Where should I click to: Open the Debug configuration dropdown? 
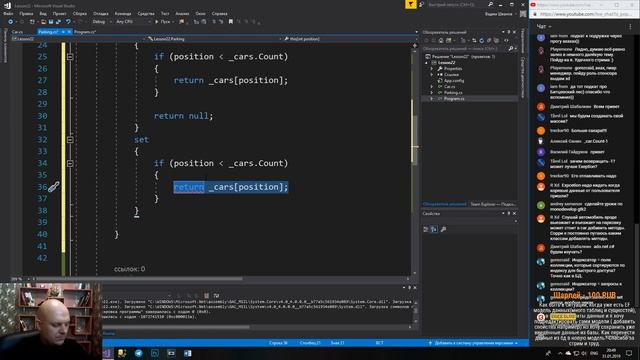tap(101, 22)
